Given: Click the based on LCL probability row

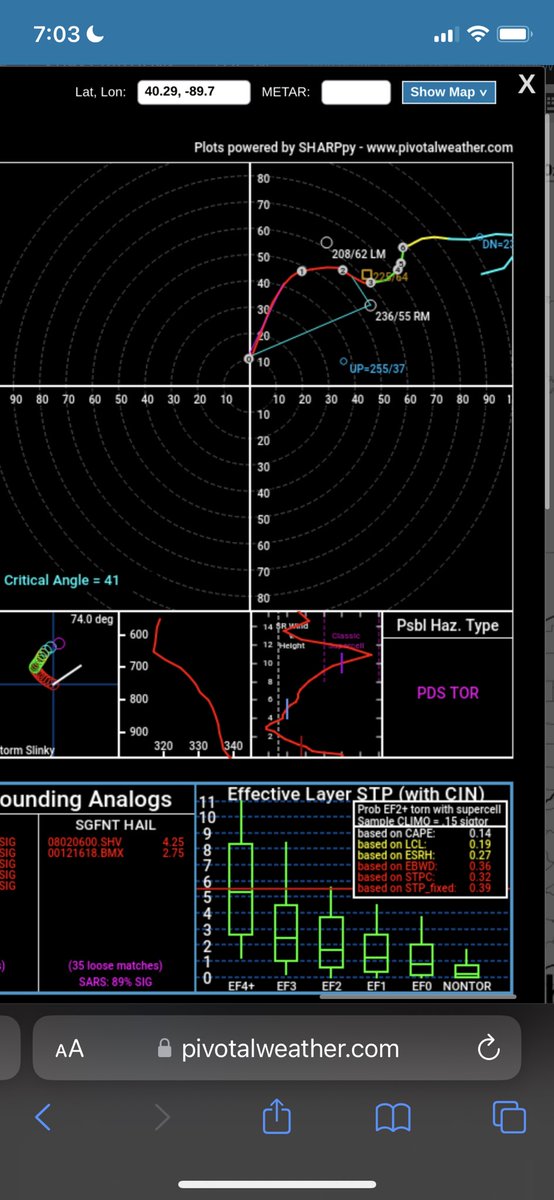Looking at the screenshot, I should coord(425,844).
